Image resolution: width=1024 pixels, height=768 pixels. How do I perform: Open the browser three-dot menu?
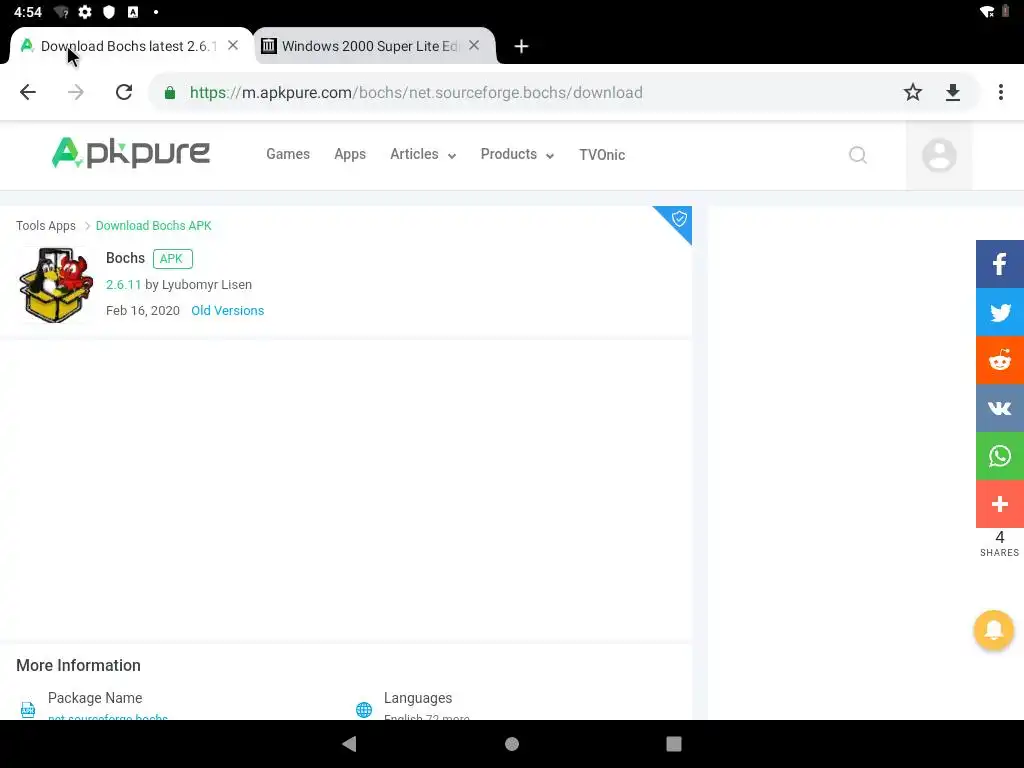[x=1000, y=92]
